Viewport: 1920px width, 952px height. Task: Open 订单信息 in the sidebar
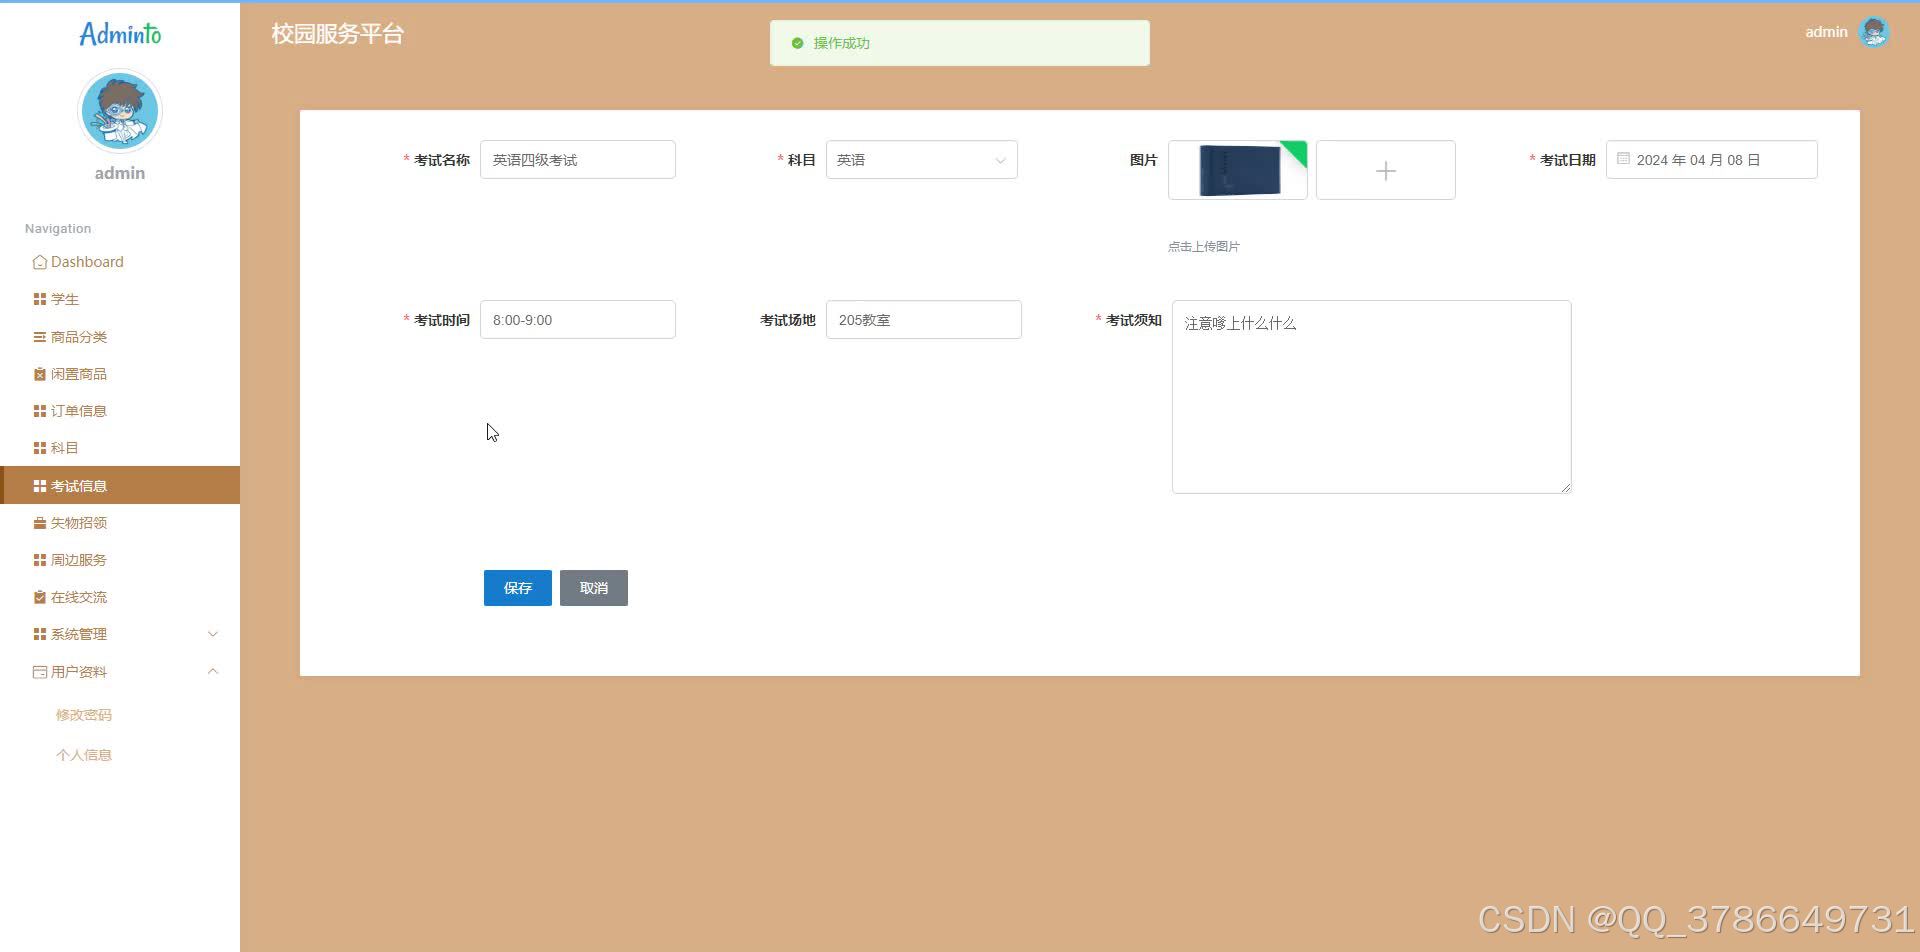120,411
